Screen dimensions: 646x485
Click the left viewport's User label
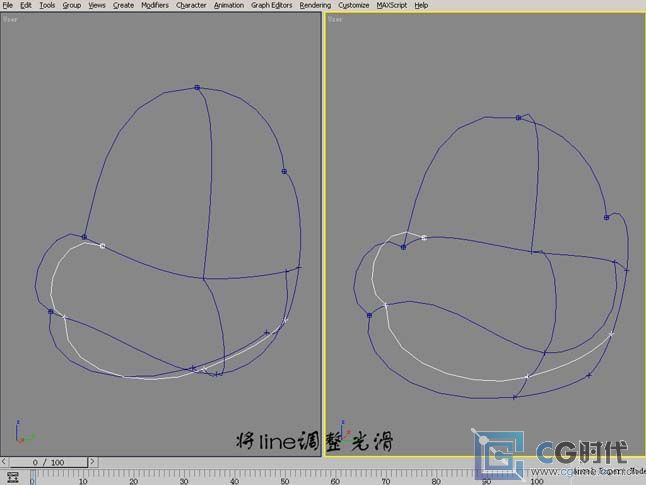coord(11,18)
